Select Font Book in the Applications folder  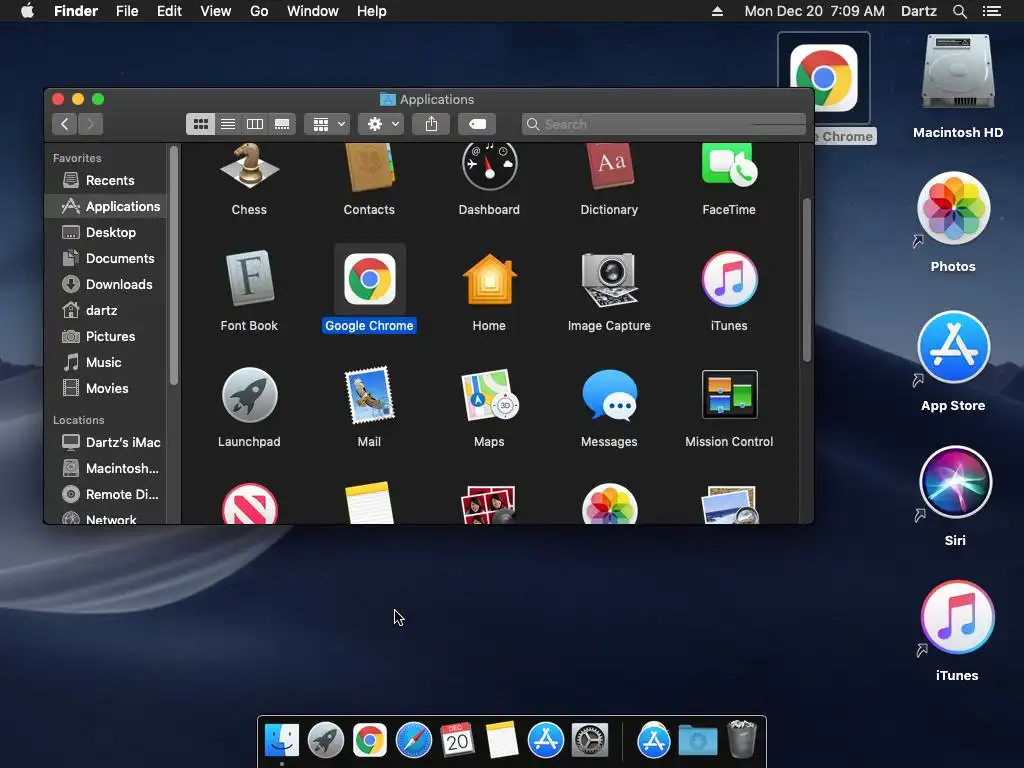249,279
